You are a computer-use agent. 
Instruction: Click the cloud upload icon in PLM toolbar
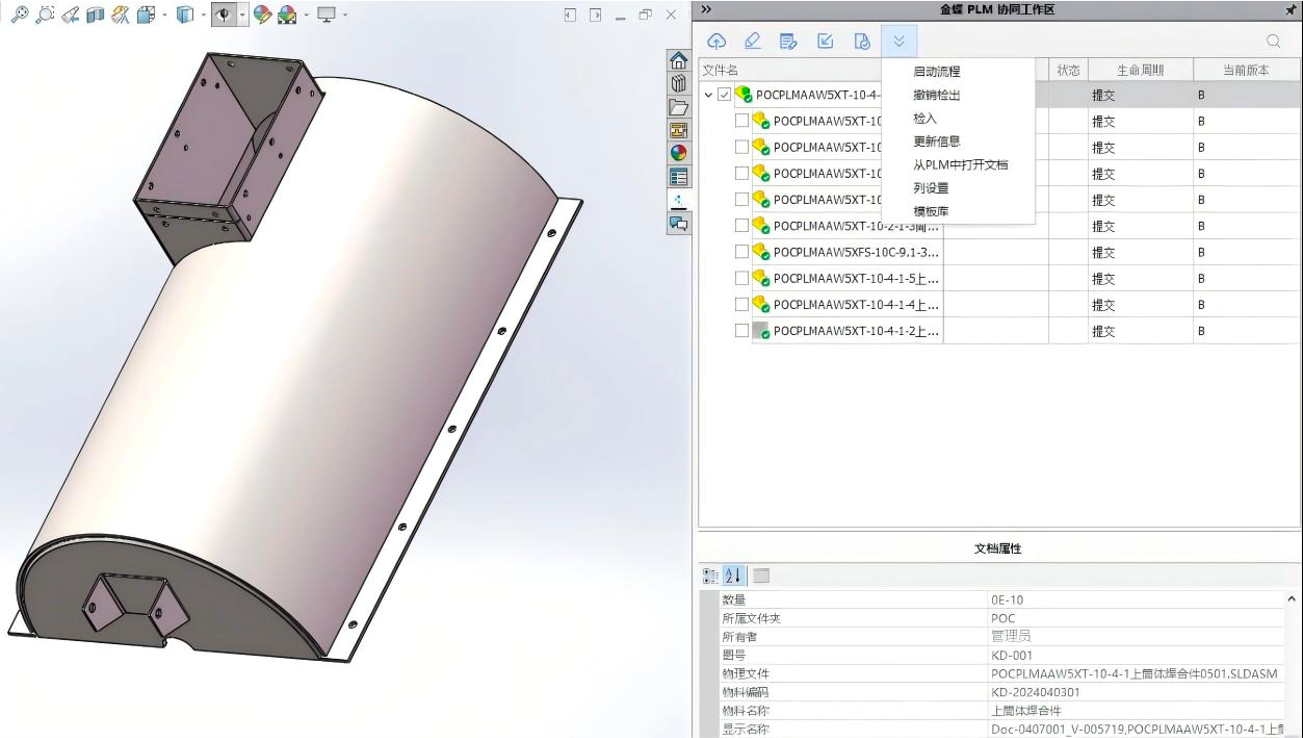[x=716, y=41]
